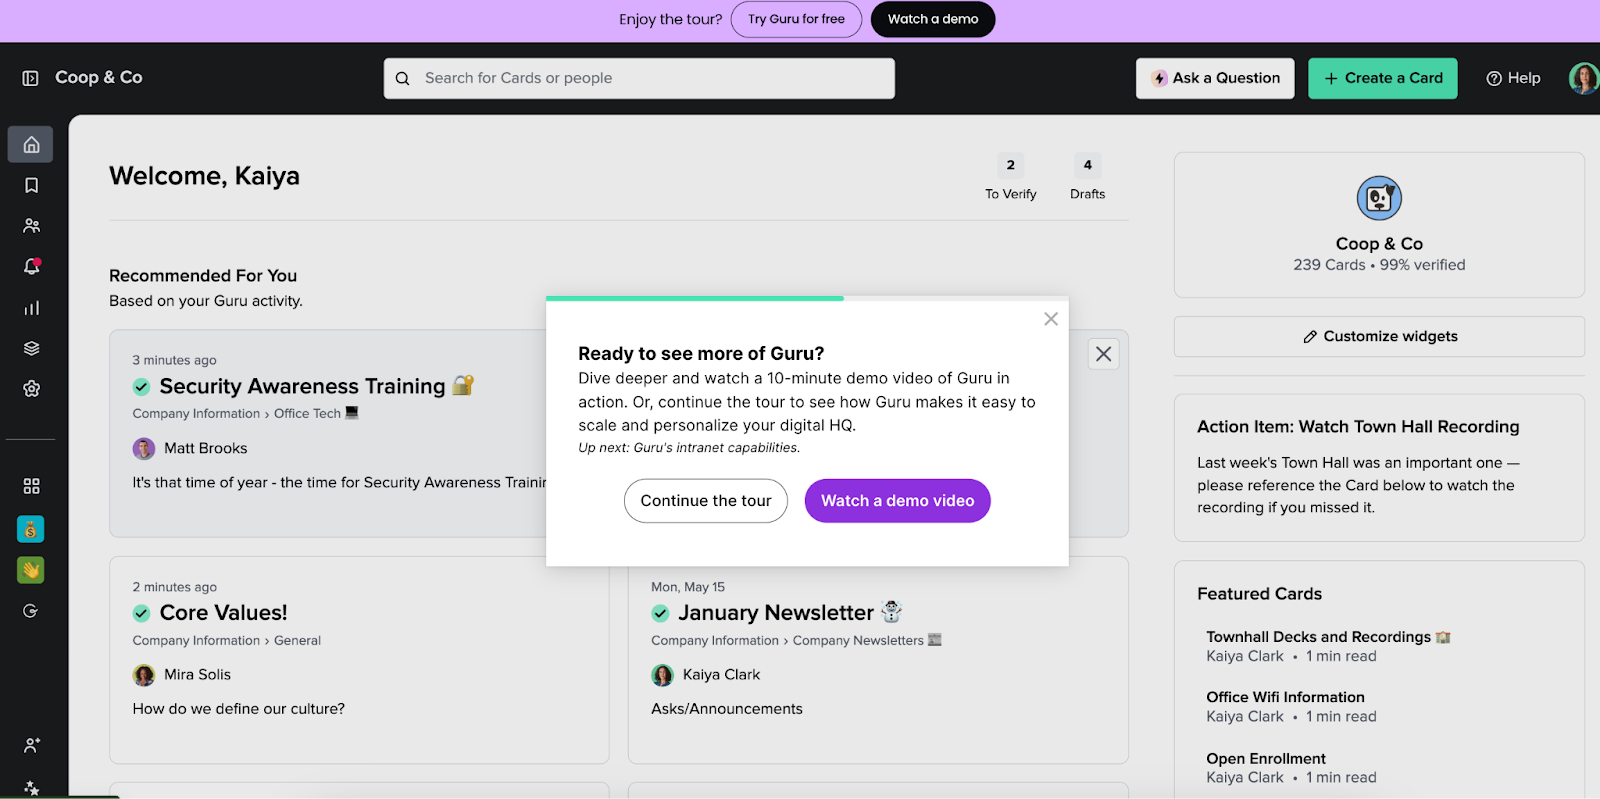Click the Coop & Co dog logo

coord(1379,198)
